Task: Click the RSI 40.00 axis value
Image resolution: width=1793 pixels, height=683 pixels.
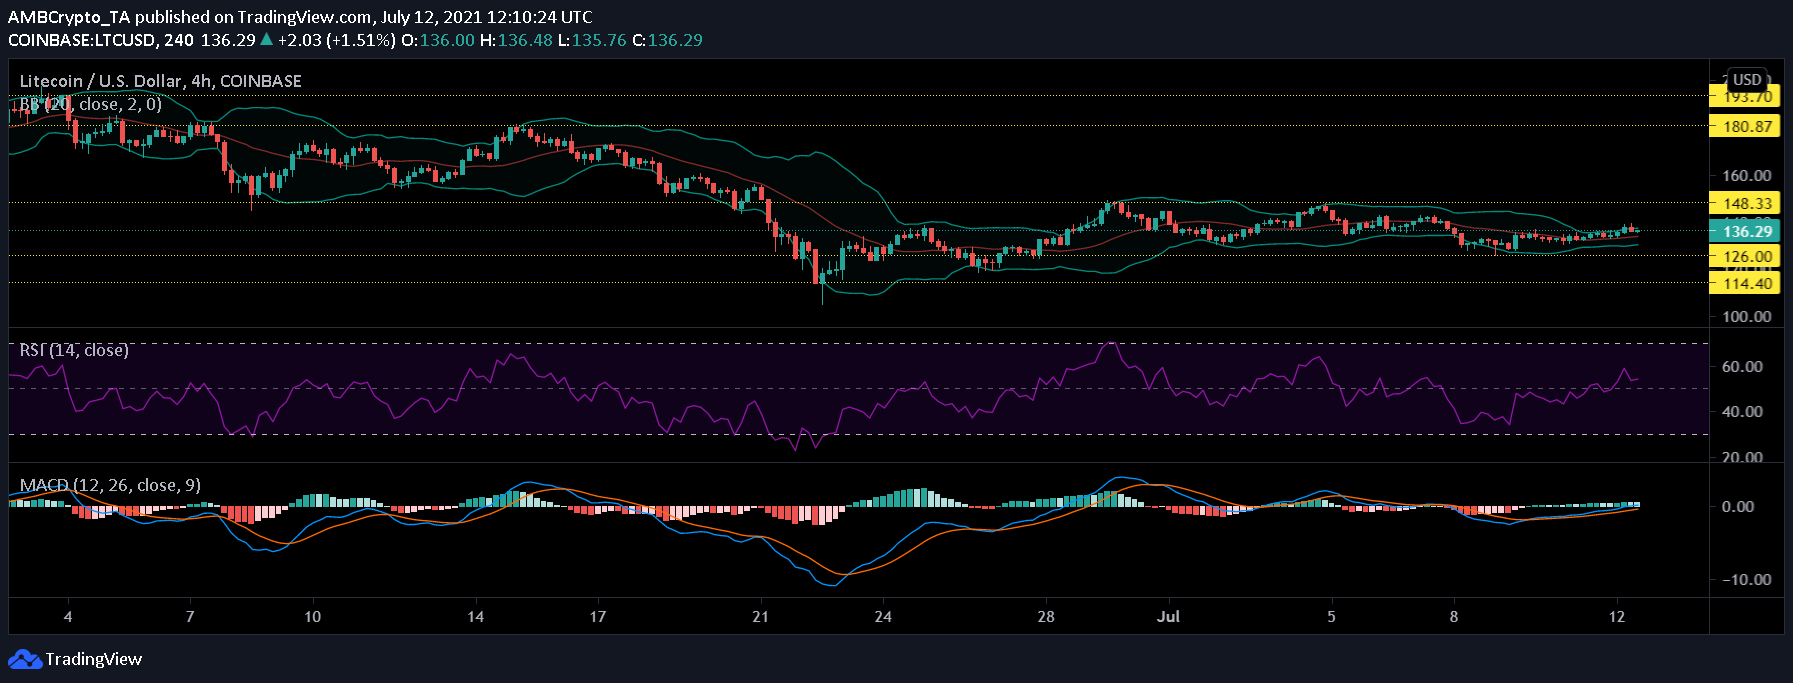Action: (x=1742, y=411)
